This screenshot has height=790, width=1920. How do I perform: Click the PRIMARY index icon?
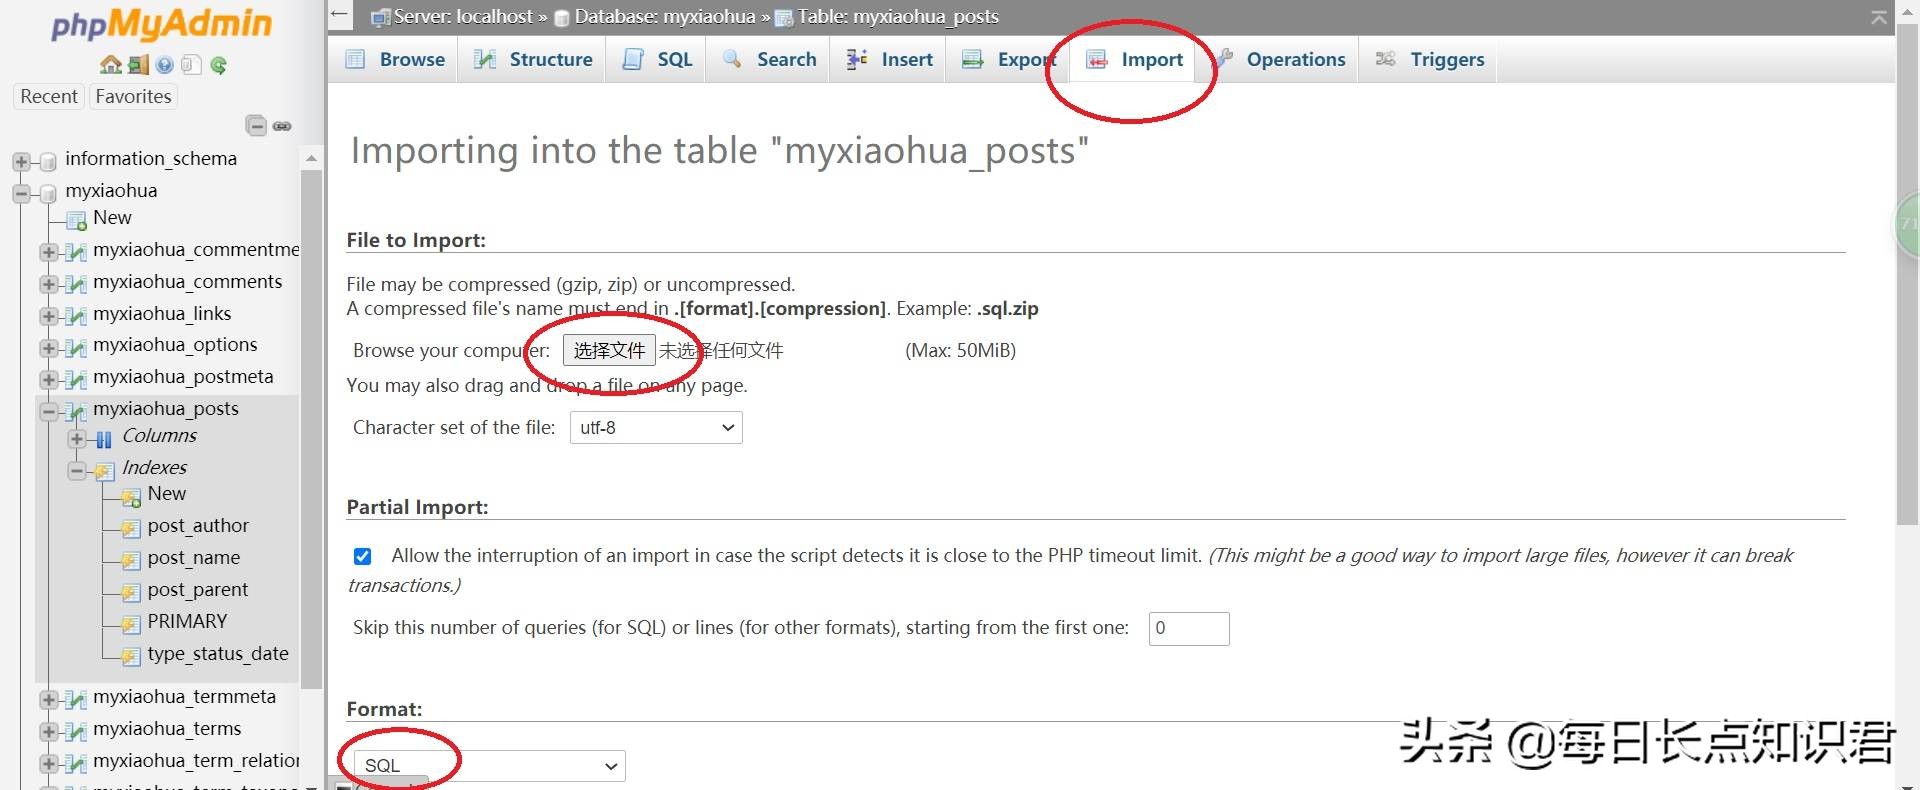pos(131,624)
